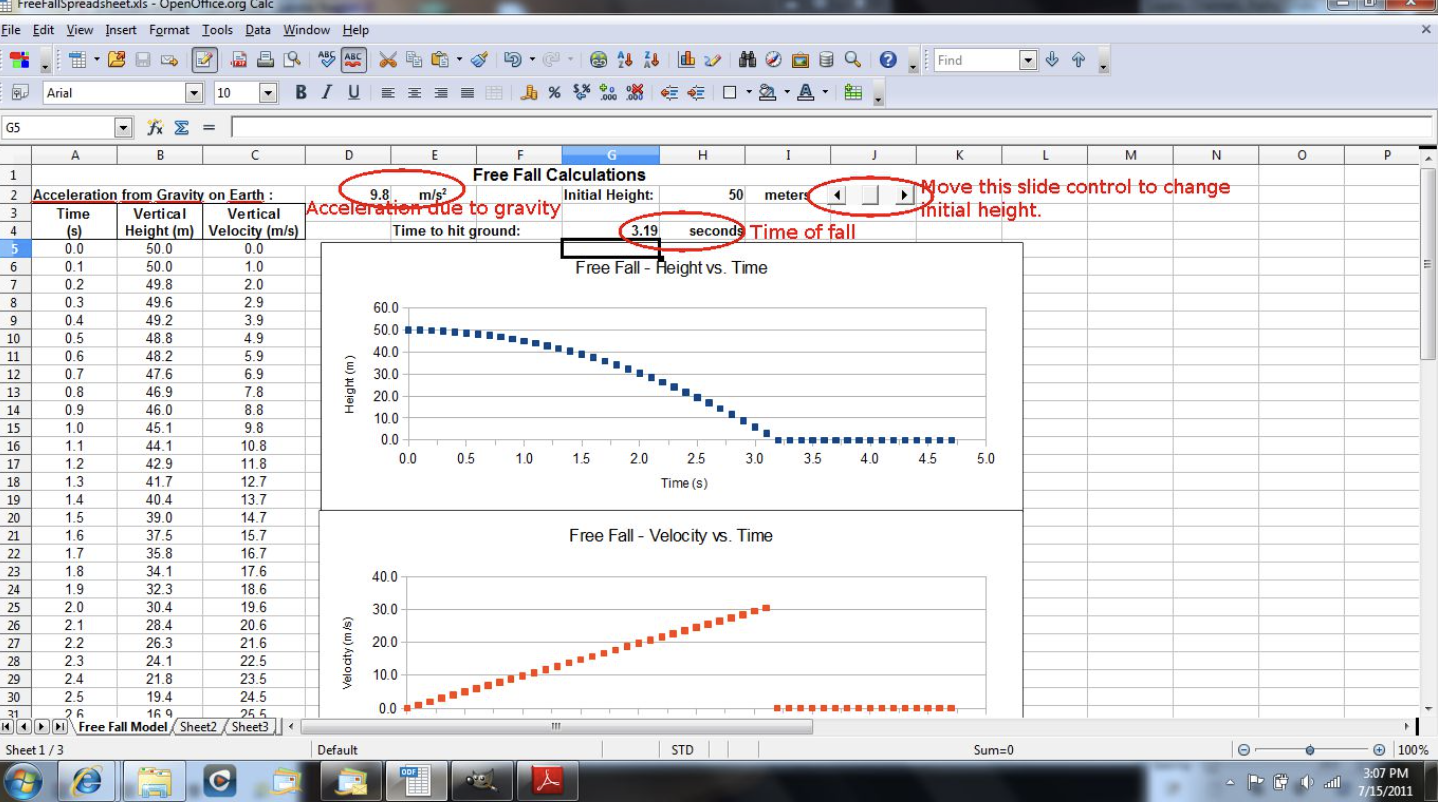
Task: Switch to the Sheet2 tab
Action: click(197, 727)
